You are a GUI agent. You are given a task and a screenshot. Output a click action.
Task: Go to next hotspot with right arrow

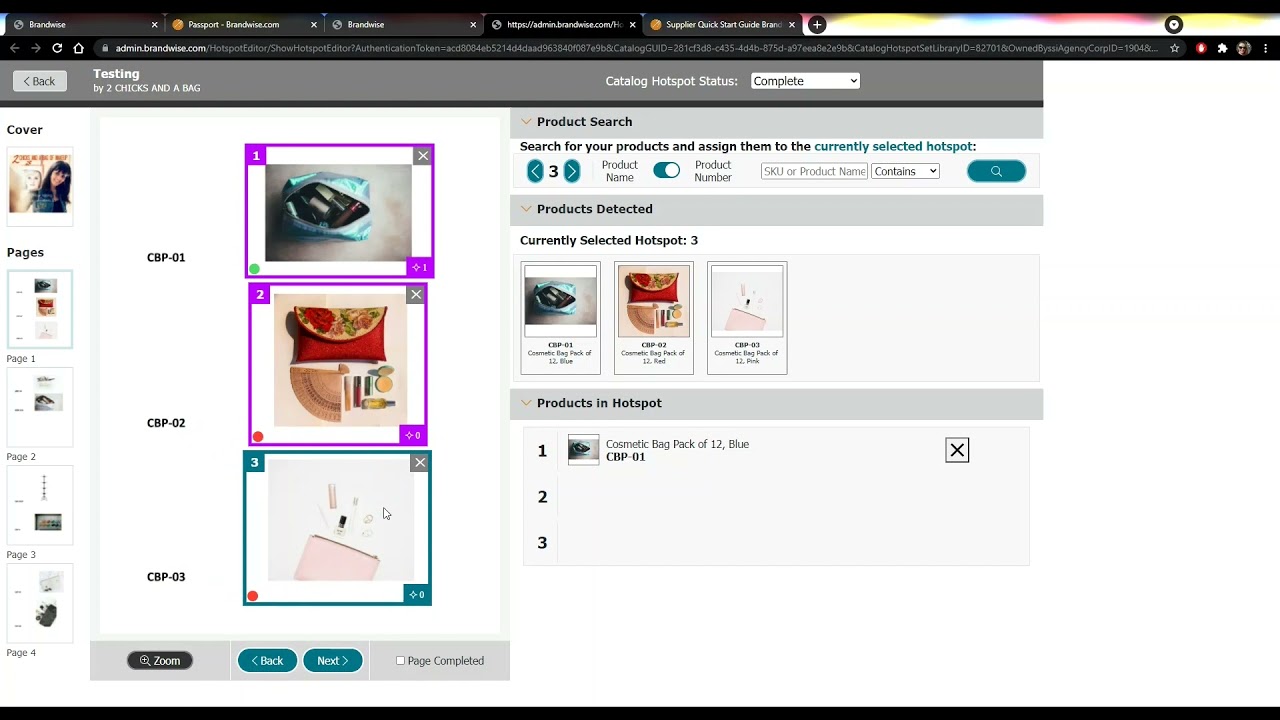pyautogui.click(x=572, y=171)
